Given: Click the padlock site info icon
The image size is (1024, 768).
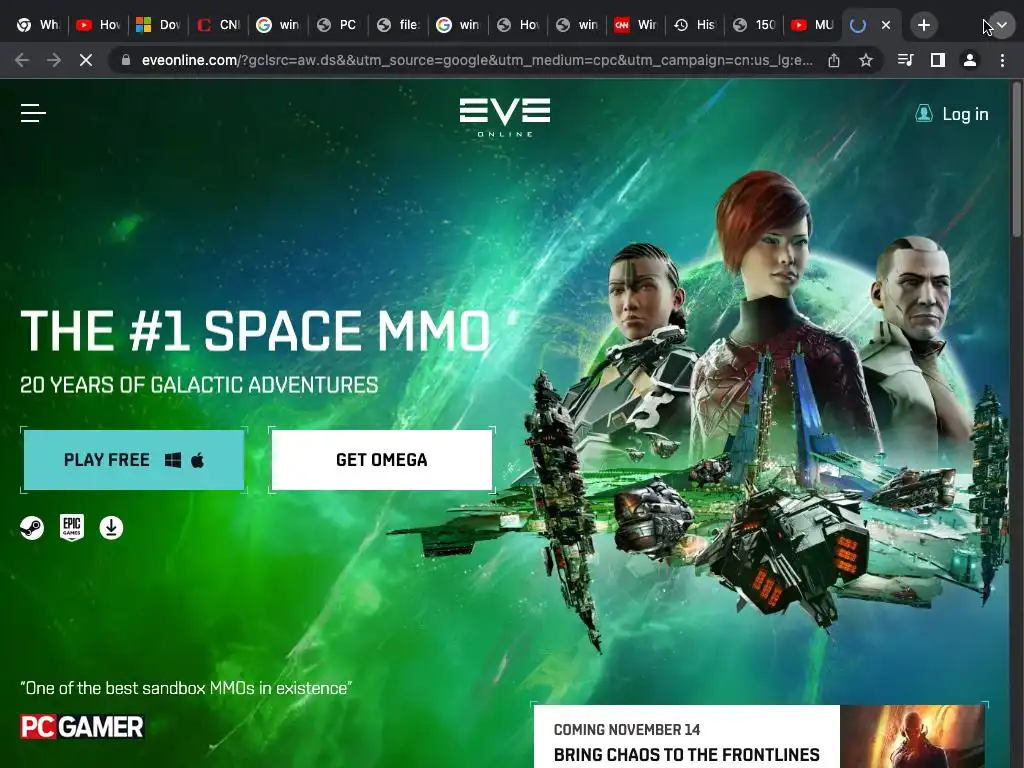Looking at the screenshot, I should (x=126, y=60).
